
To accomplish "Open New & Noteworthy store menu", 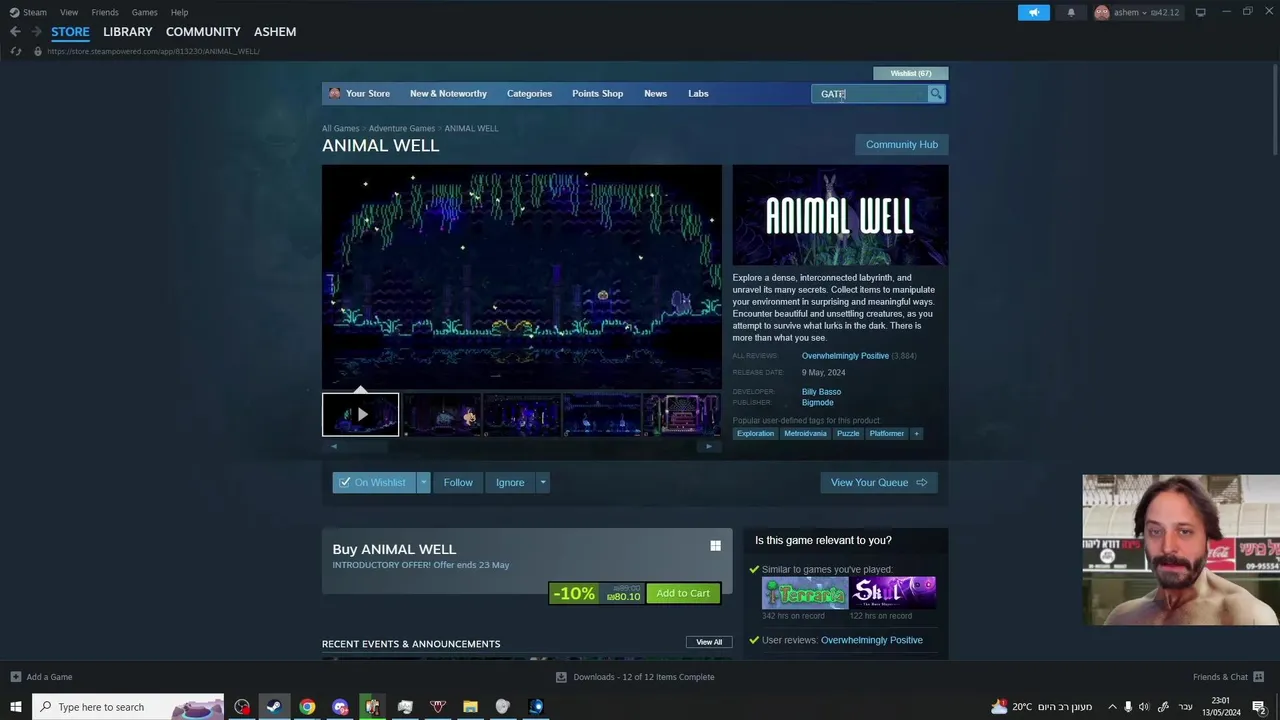I will pyautogui.click(x=448, y=93).
